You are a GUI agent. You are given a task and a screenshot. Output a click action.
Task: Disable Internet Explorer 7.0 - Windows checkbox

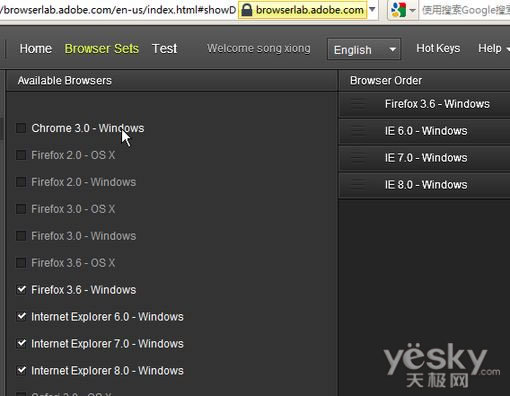(x=21, y=343)
